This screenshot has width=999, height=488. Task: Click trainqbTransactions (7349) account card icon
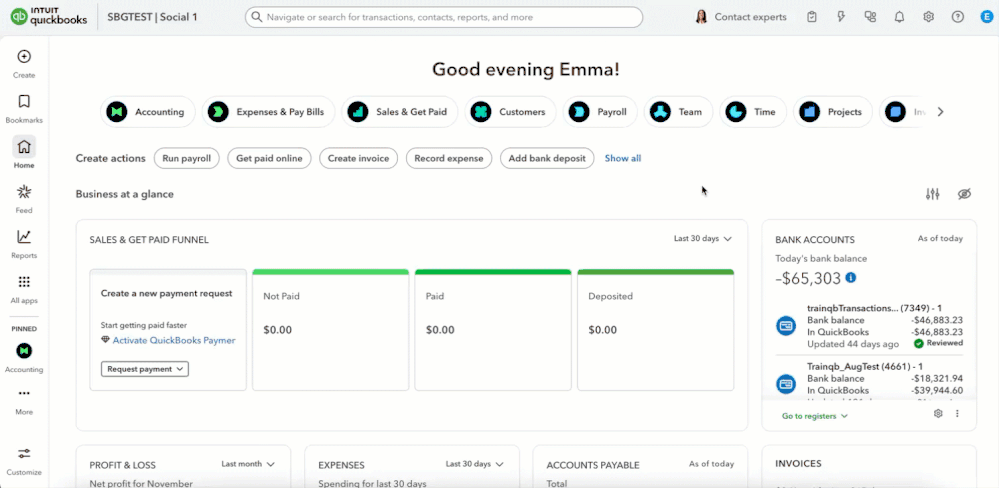pos(786,326)
